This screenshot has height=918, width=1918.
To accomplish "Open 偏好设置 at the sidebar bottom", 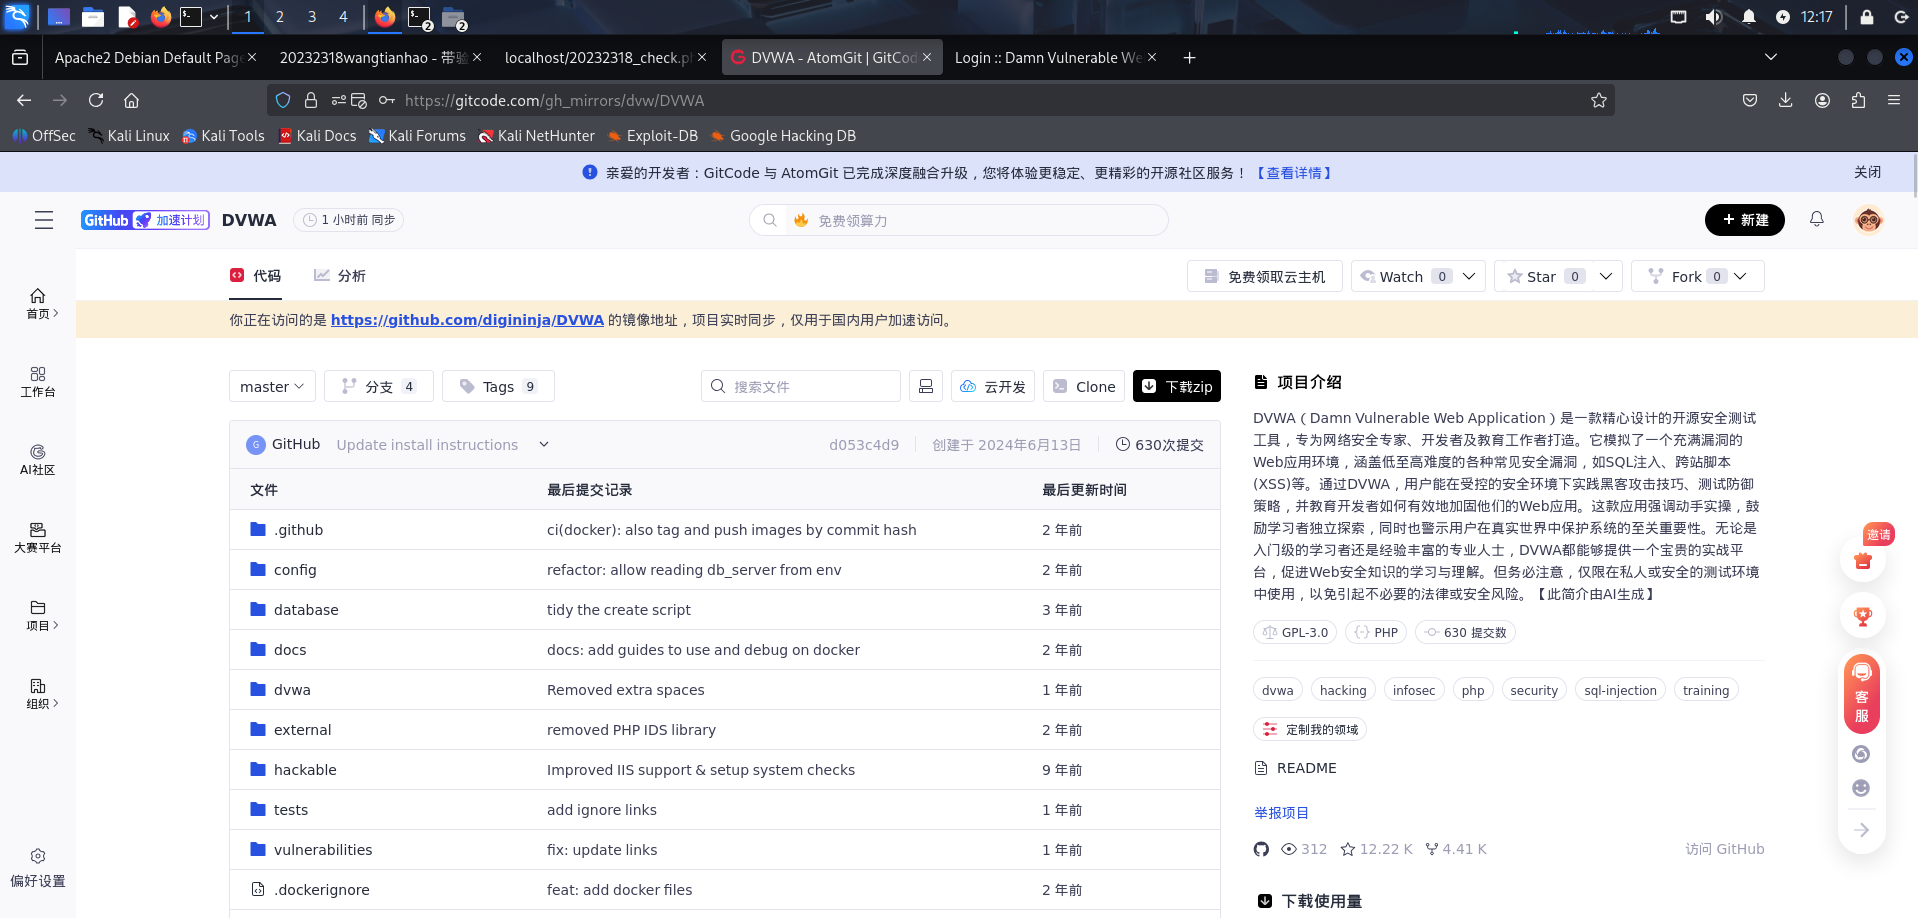I will pos(38,867).
